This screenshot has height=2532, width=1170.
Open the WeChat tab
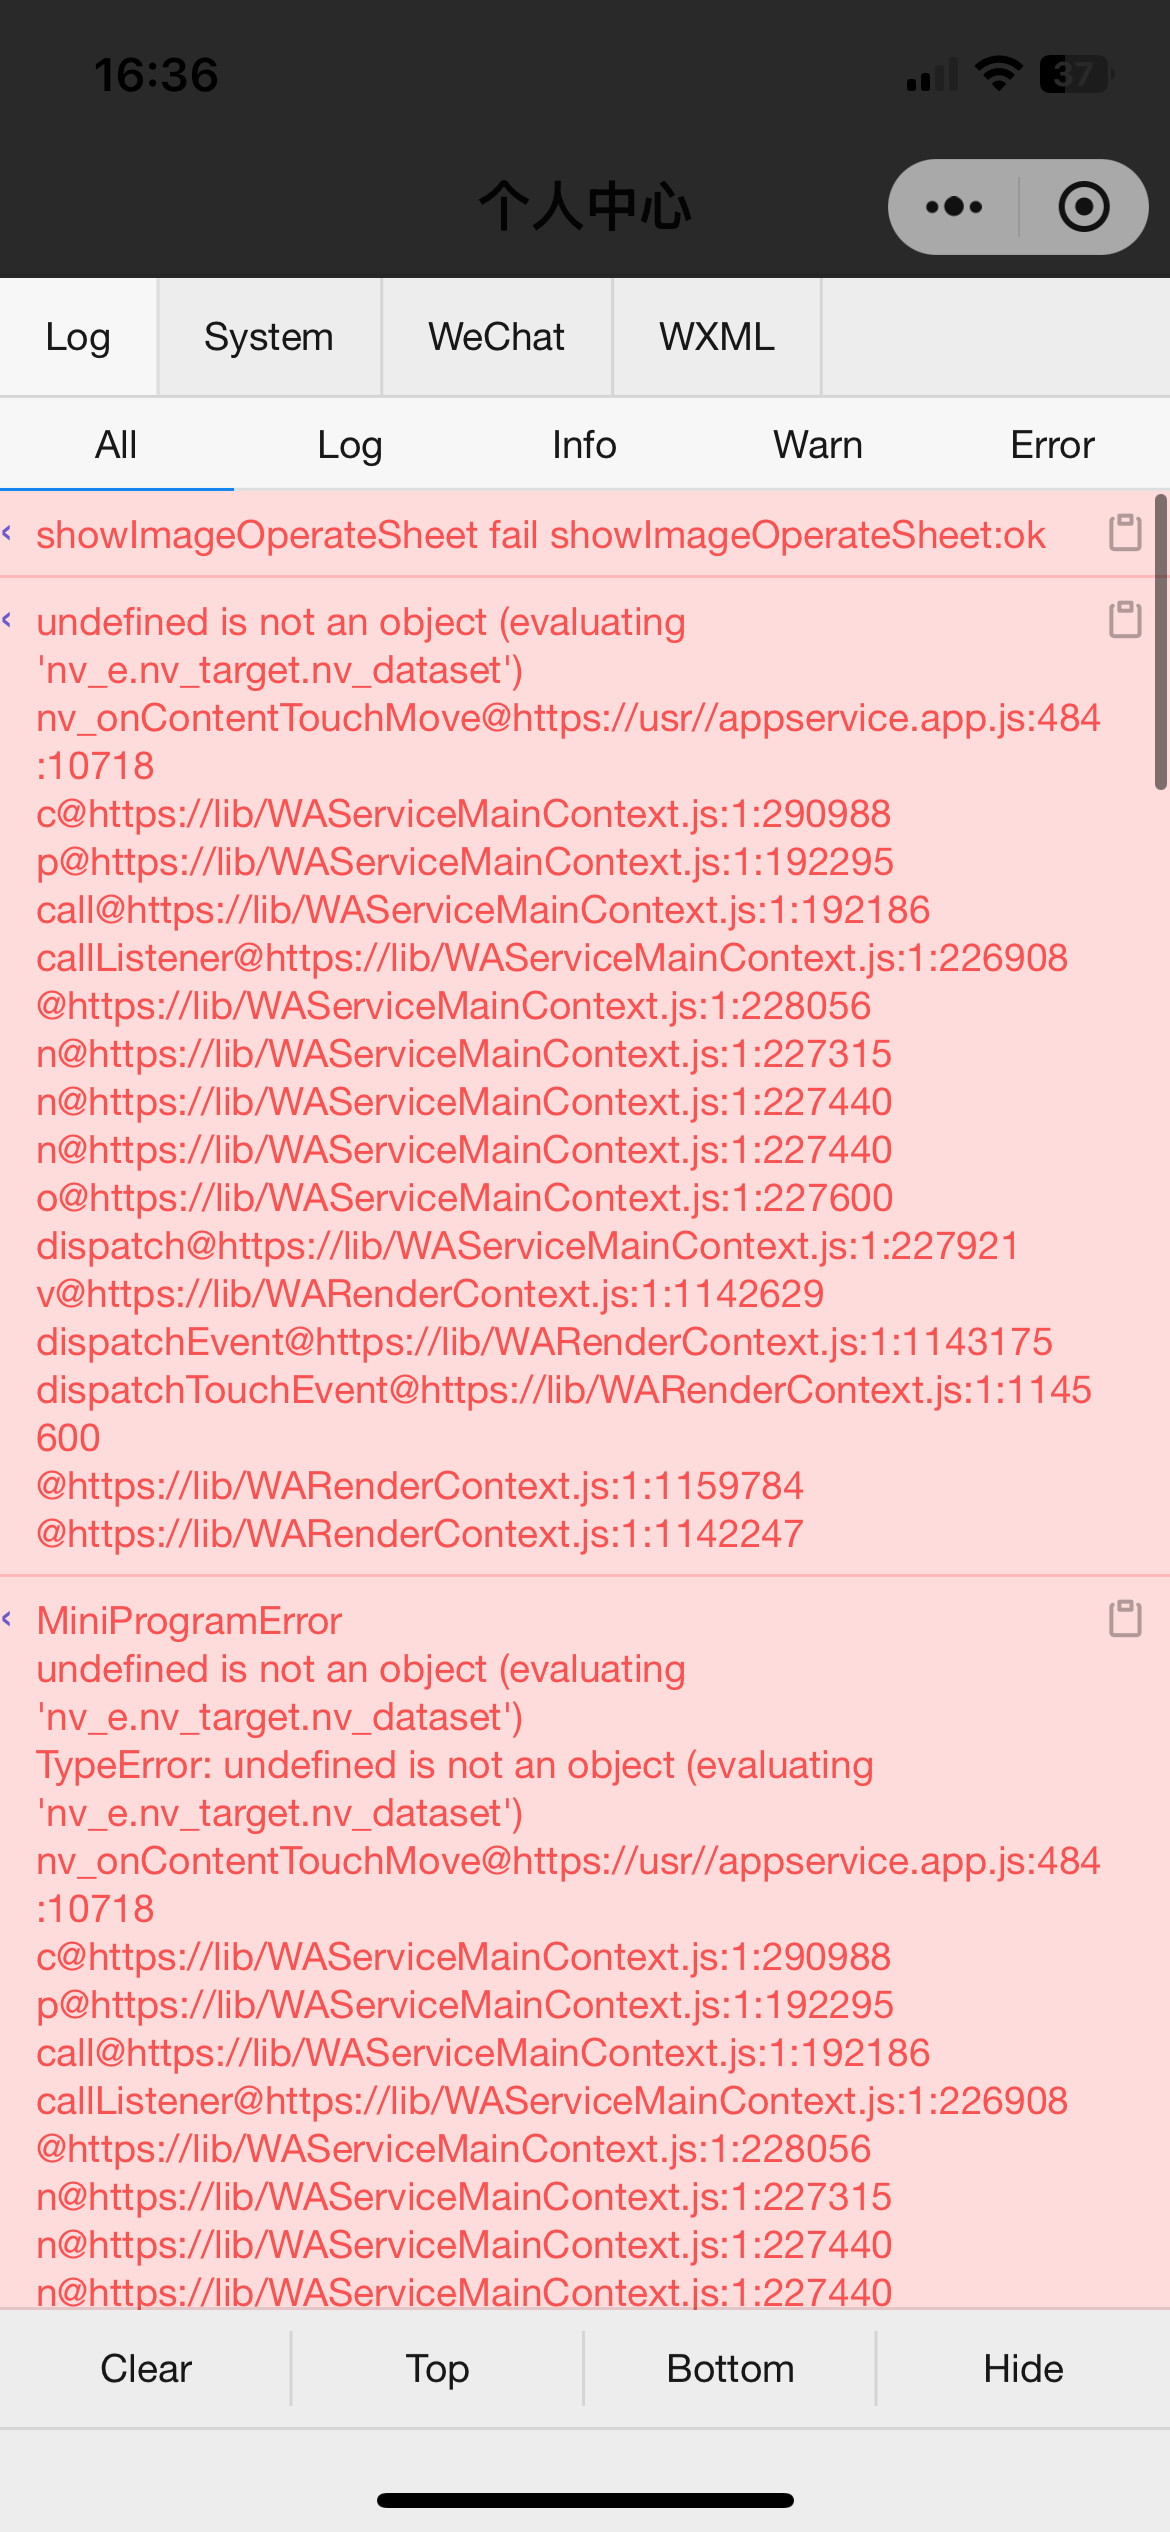[497, 337]
